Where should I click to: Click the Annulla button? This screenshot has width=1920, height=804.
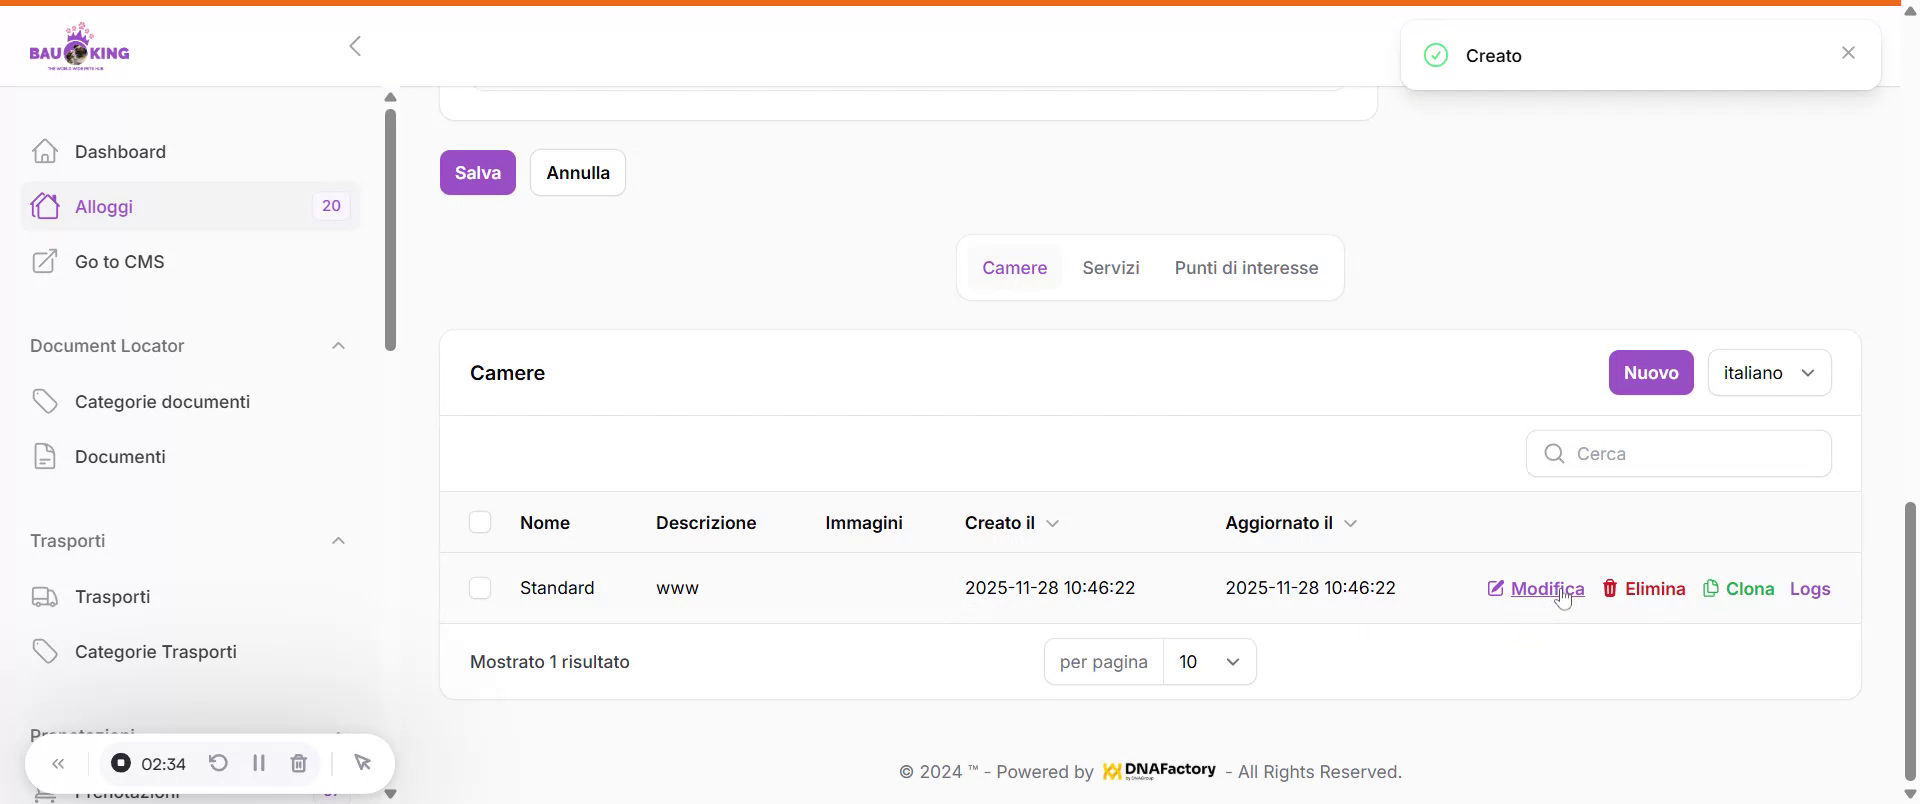[578, 172]
